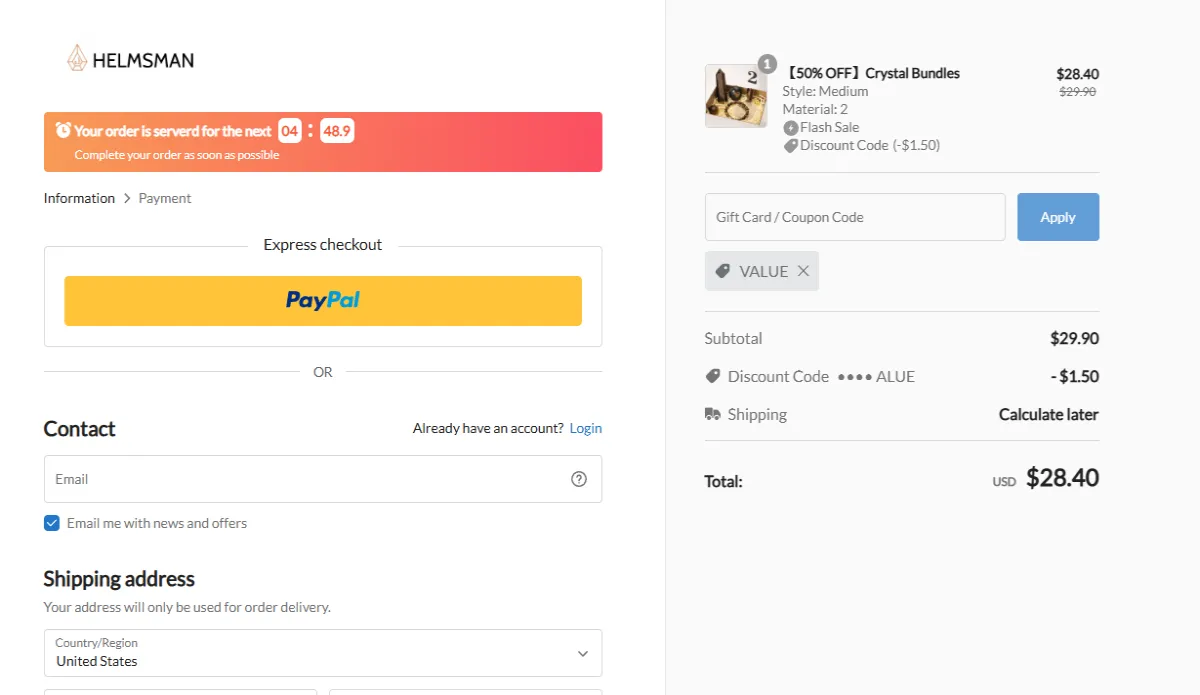
Task: Click the tag icon on the Discount Code summary row
Action: click(x=713, y=376)
